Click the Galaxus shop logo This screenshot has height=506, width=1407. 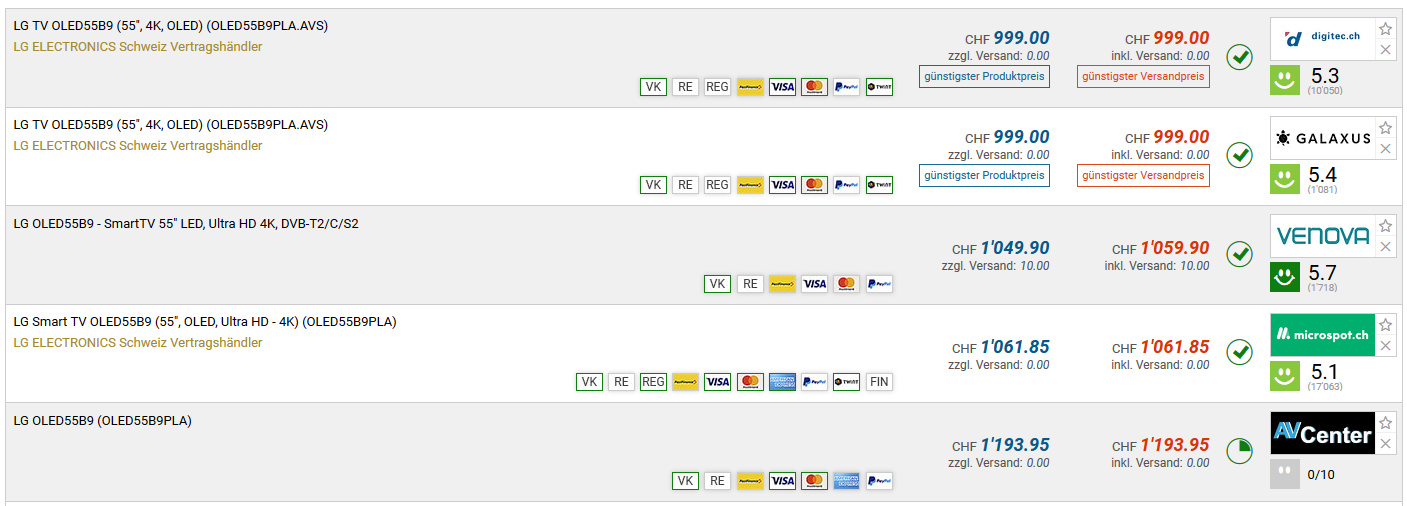point(1321,138)
